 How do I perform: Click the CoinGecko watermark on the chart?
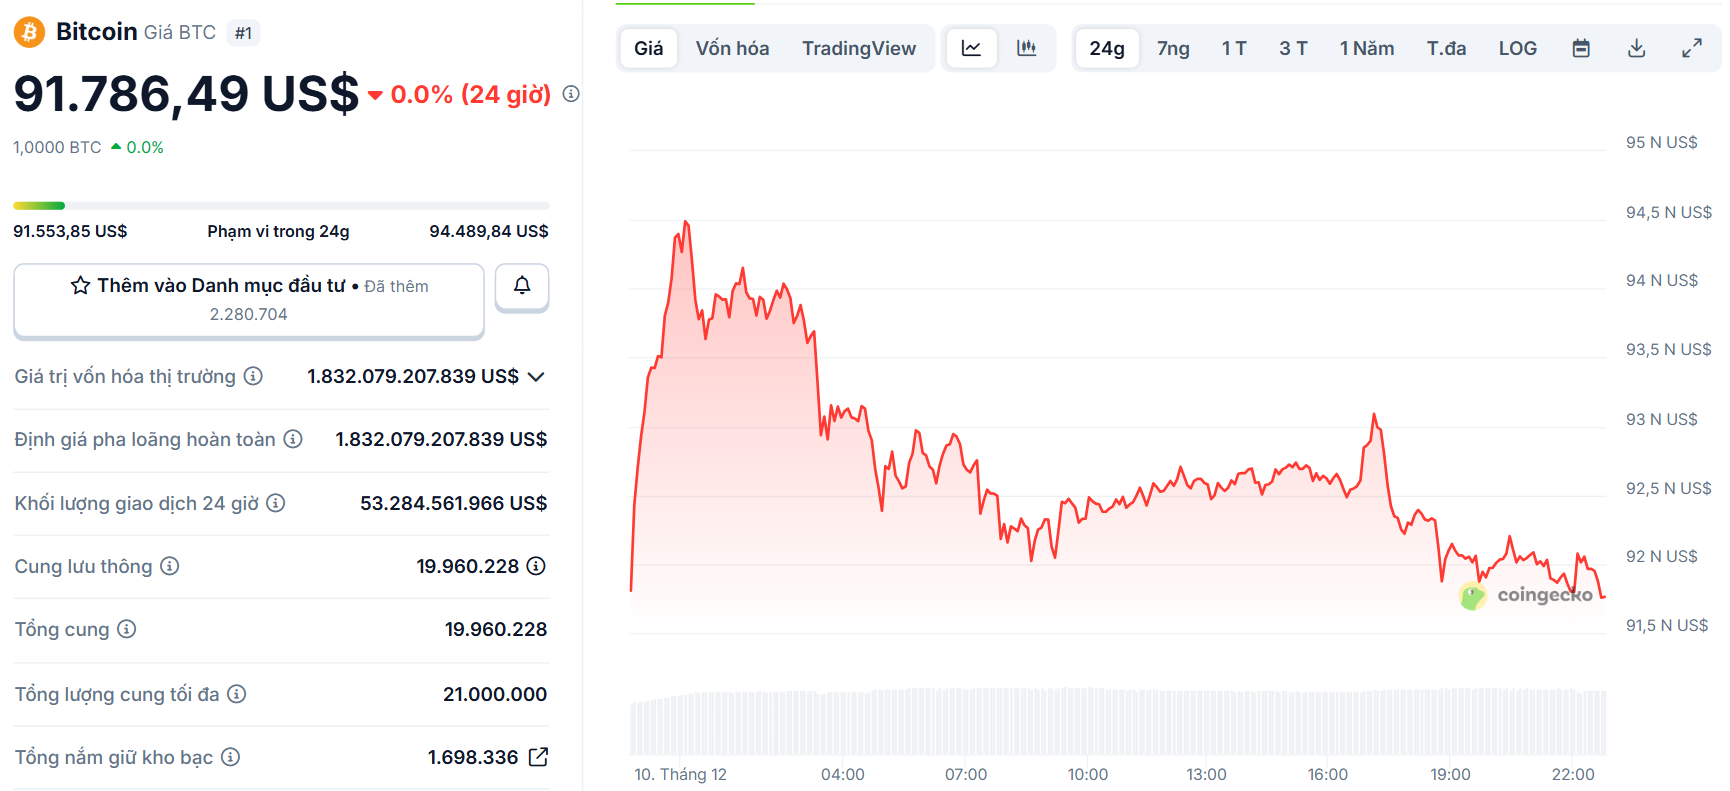(x=1531, y=596)
